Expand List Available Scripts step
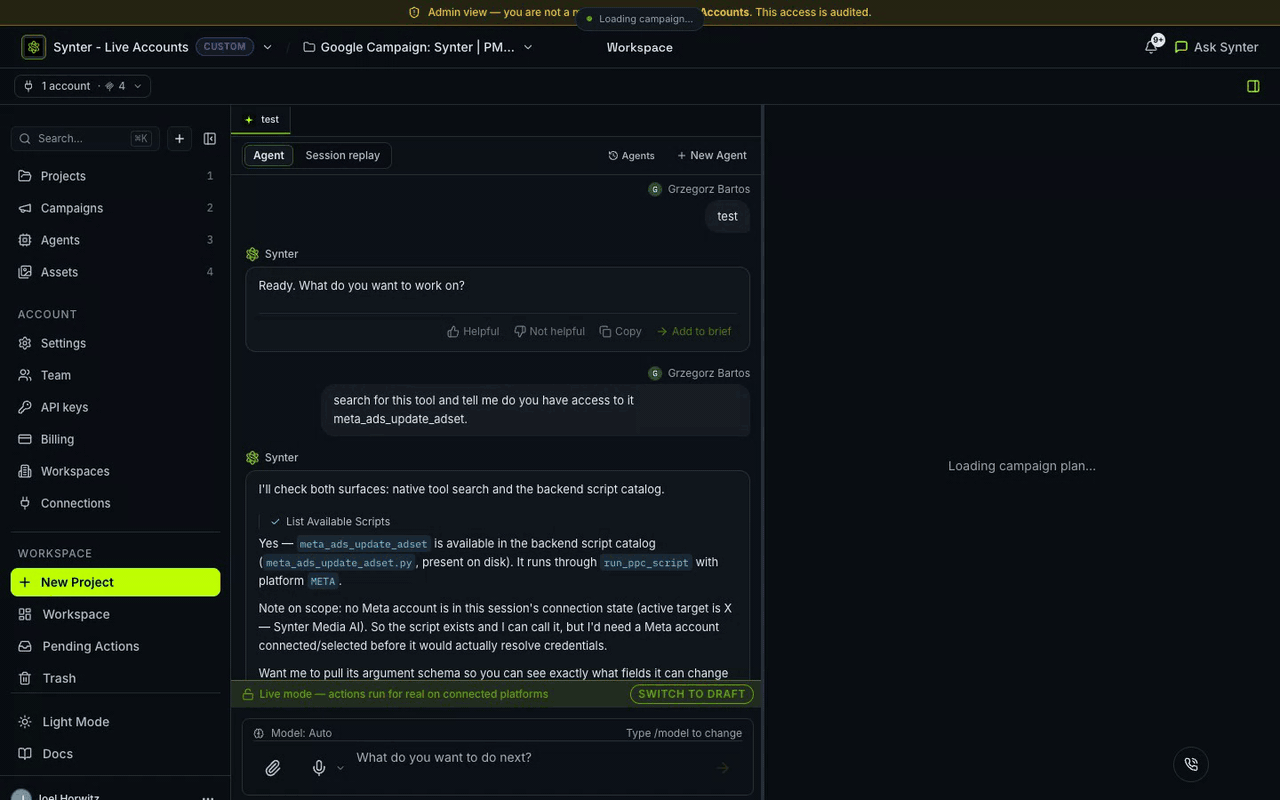The height and width of the screenshot is (800, 1280). [x=330, y=522]
